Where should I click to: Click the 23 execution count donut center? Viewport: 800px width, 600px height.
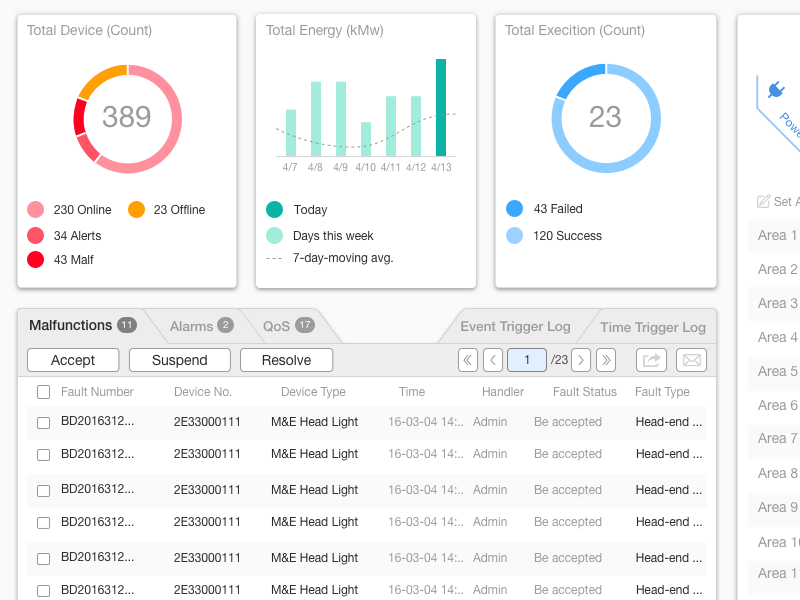coord(605,117)
